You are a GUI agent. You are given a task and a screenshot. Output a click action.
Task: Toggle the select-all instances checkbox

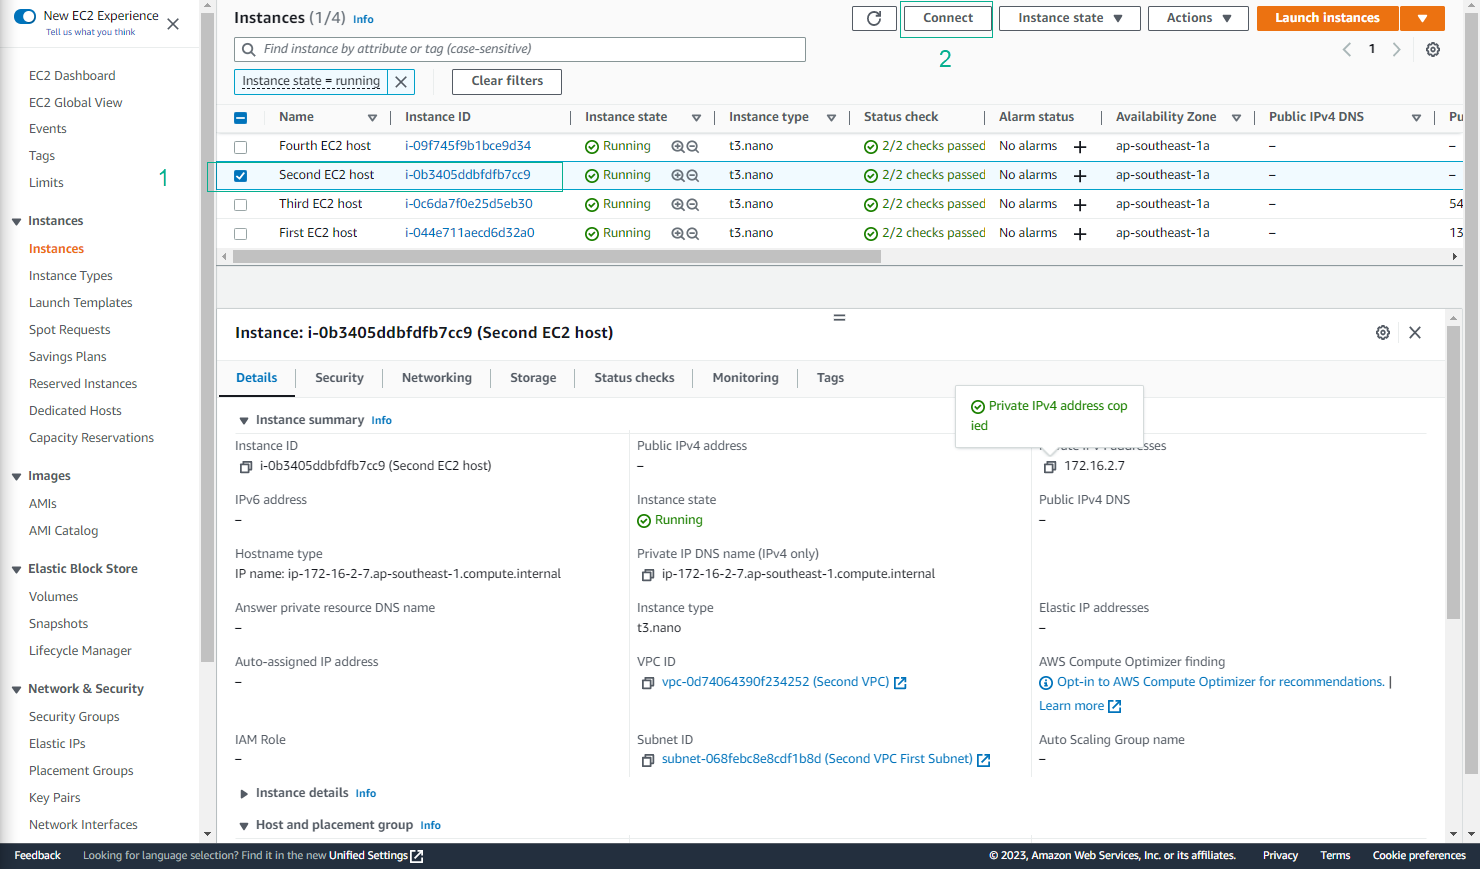coord(240,118)
